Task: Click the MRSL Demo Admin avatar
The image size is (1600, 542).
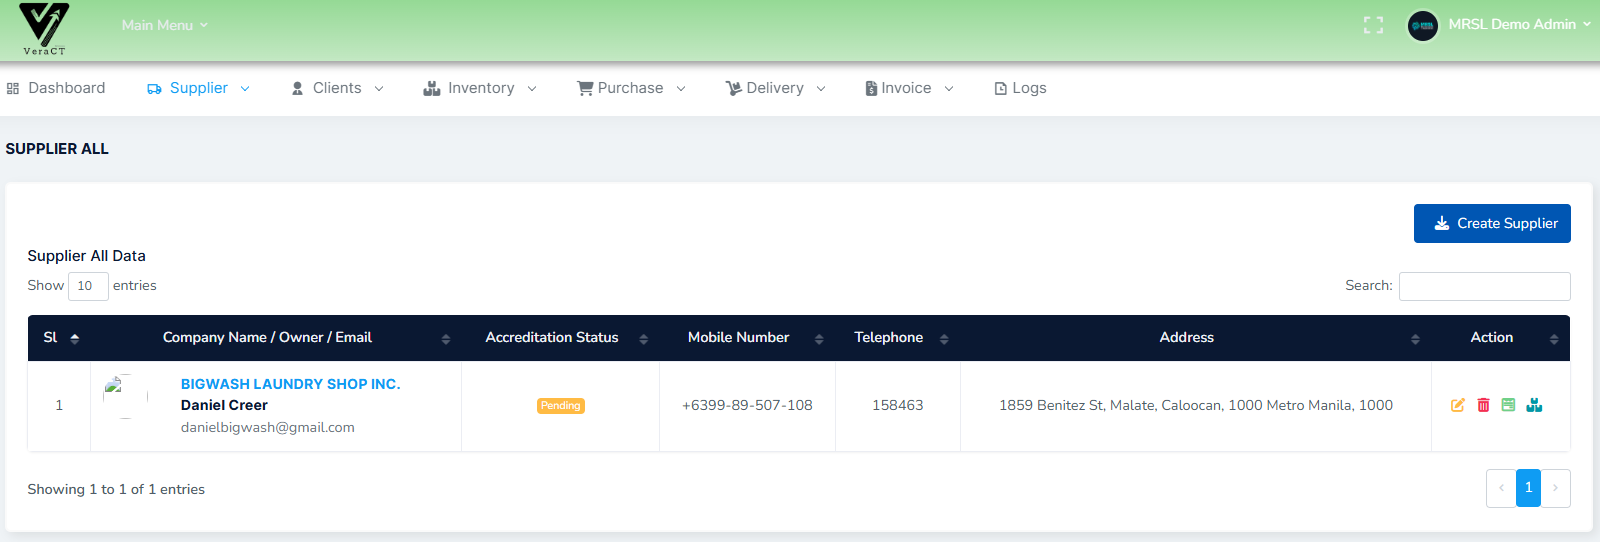Action: pos(1422,25)
